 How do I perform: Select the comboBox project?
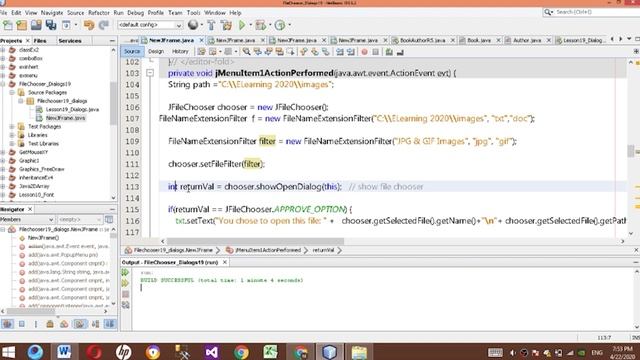(31, 58)
